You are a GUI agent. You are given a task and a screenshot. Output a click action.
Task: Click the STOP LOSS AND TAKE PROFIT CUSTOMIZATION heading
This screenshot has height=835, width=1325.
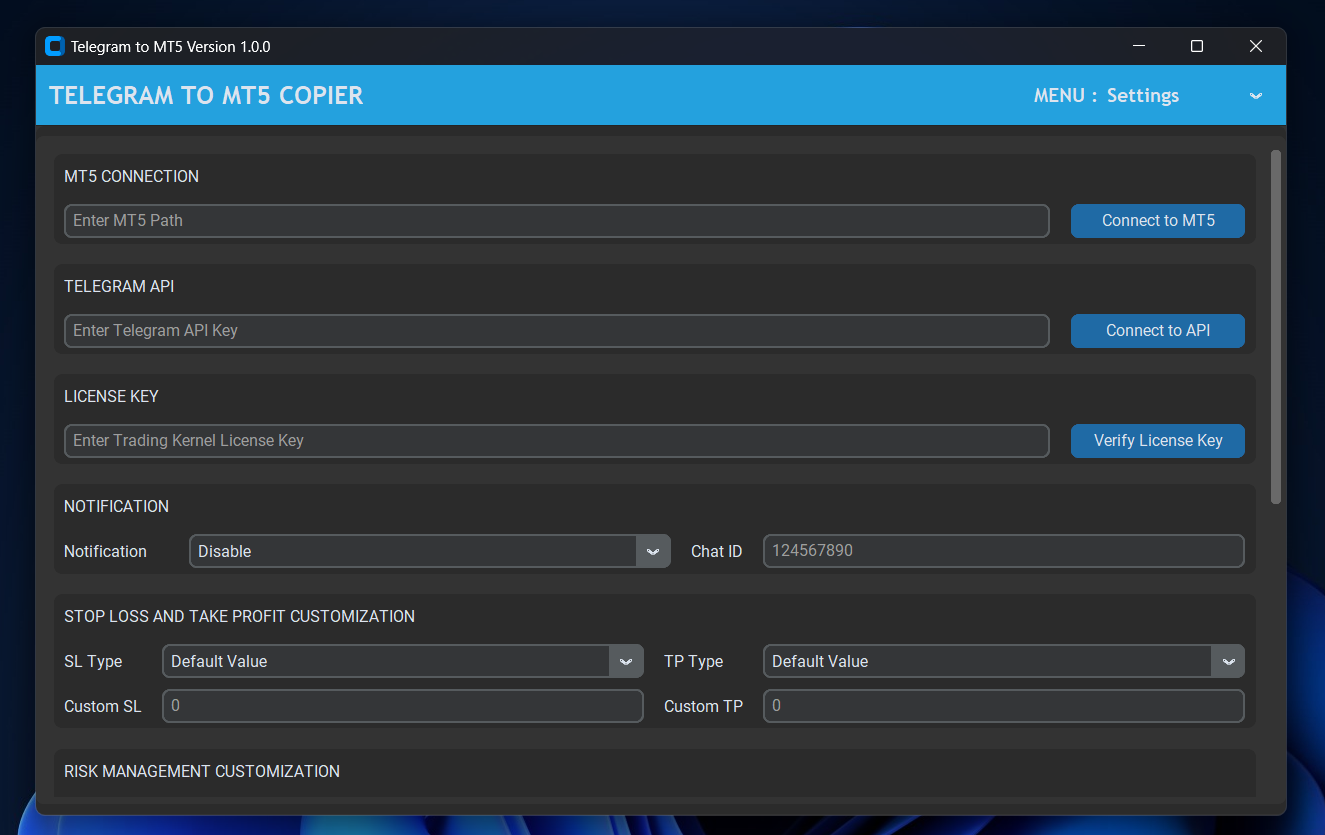pos(239,616)
